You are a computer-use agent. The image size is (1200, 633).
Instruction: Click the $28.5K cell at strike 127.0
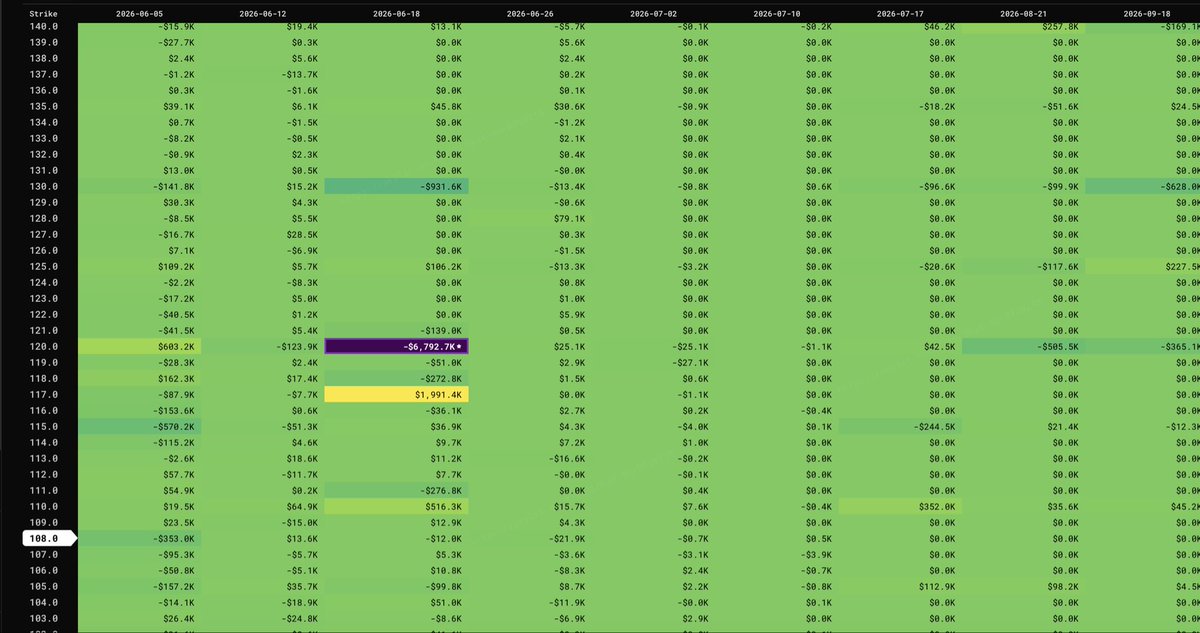[x=264, y=234]
